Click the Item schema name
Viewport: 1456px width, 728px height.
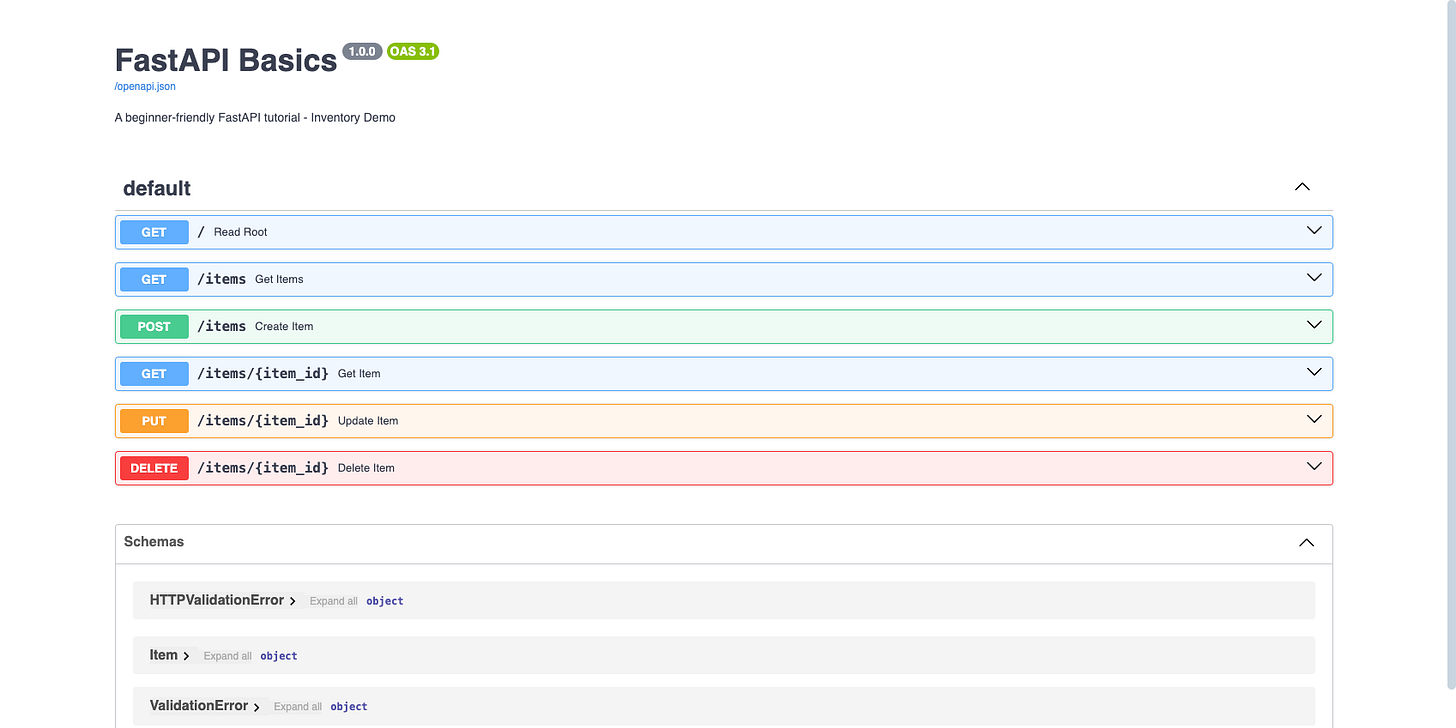164,654
